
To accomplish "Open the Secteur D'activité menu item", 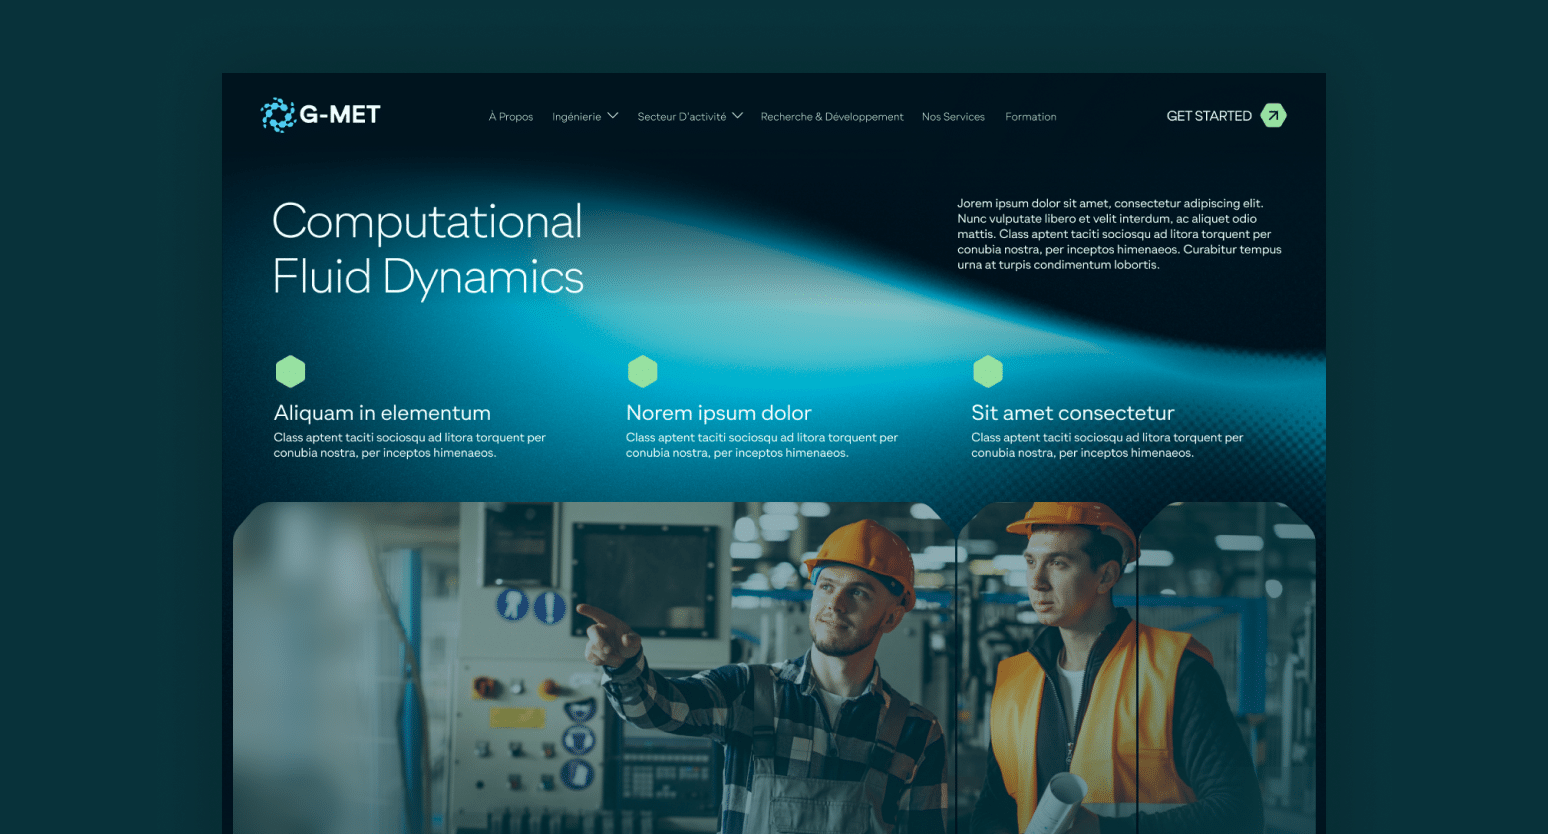I will (x=682, y=117).
